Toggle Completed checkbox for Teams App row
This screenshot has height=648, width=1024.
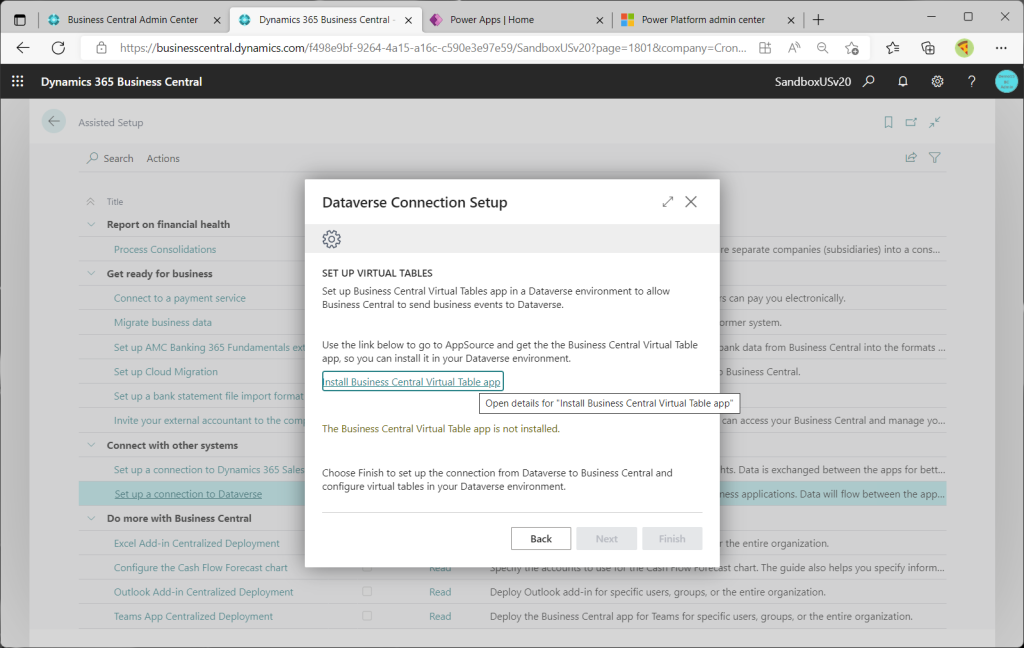coord(367,615)
